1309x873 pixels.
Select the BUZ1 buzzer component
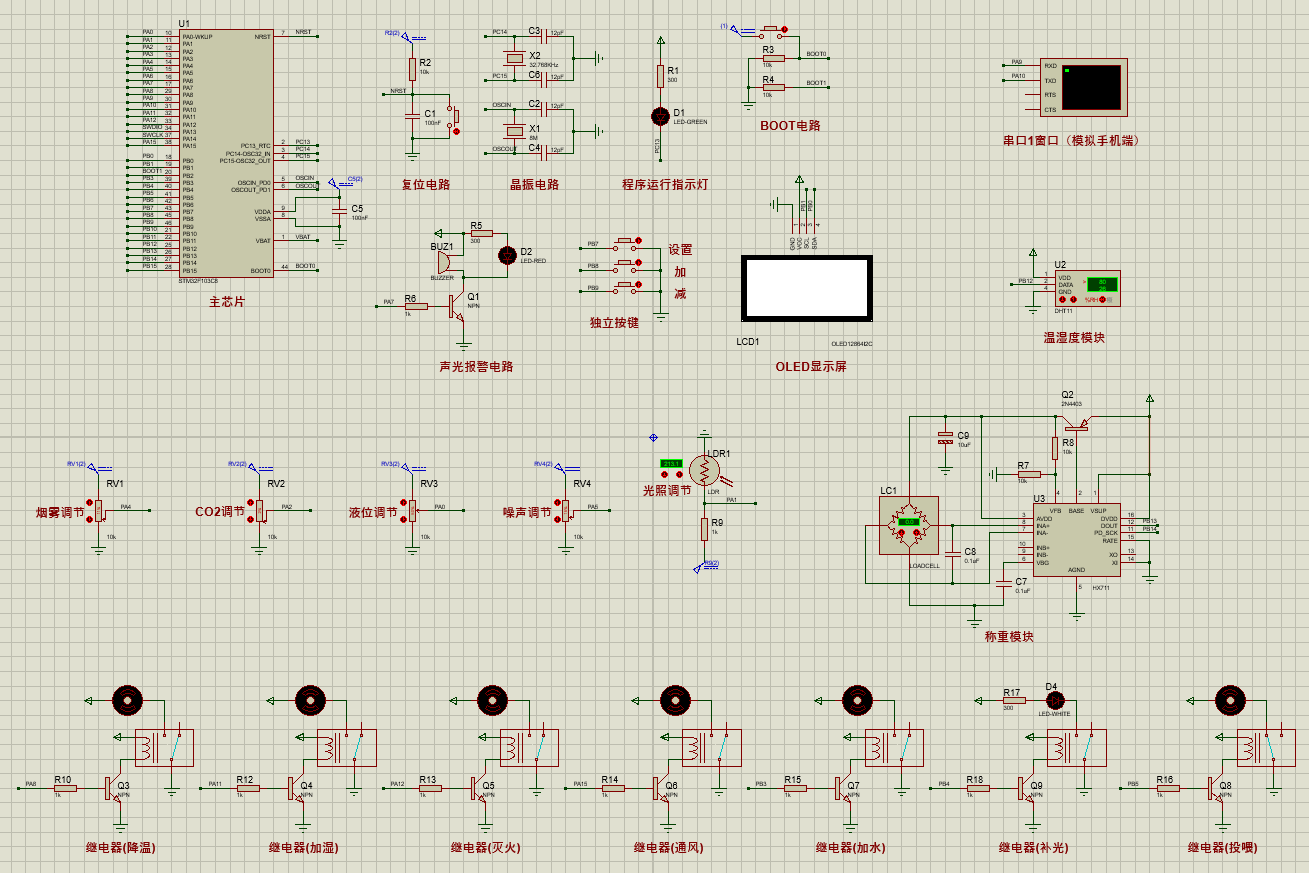point(442,261)
